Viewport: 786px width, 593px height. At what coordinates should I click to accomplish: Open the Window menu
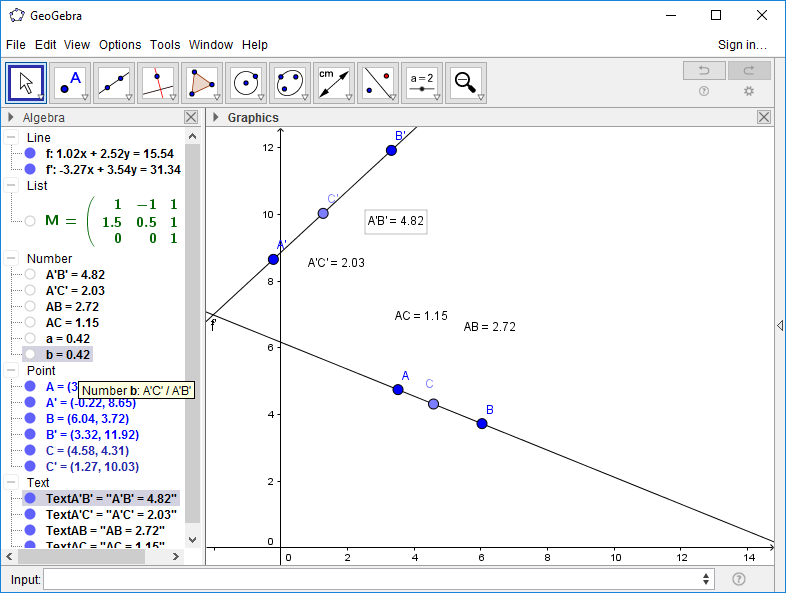(211, 45)
